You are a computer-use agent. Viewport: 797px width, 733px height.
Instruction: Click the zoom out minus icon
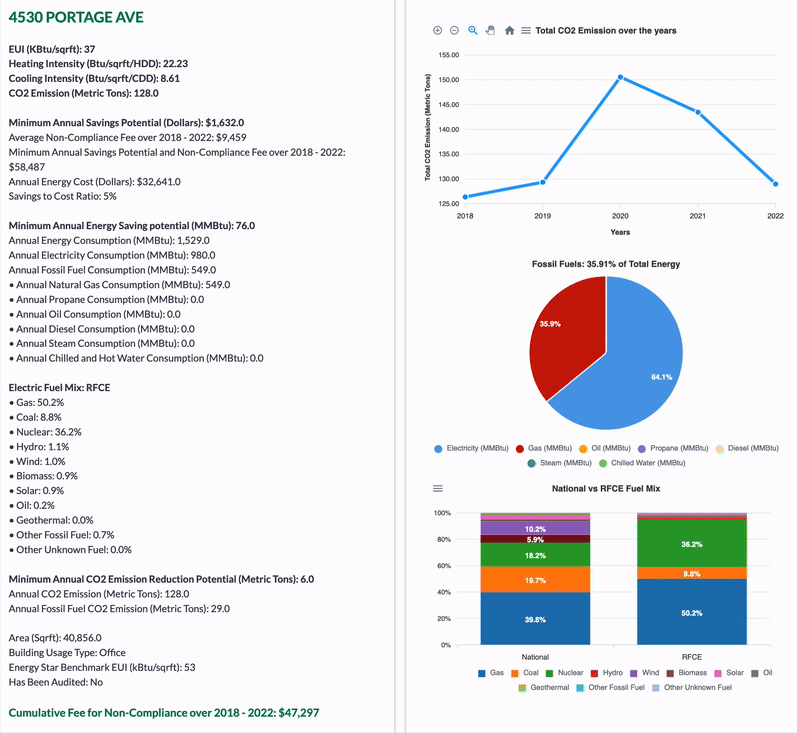click(454, 31)
